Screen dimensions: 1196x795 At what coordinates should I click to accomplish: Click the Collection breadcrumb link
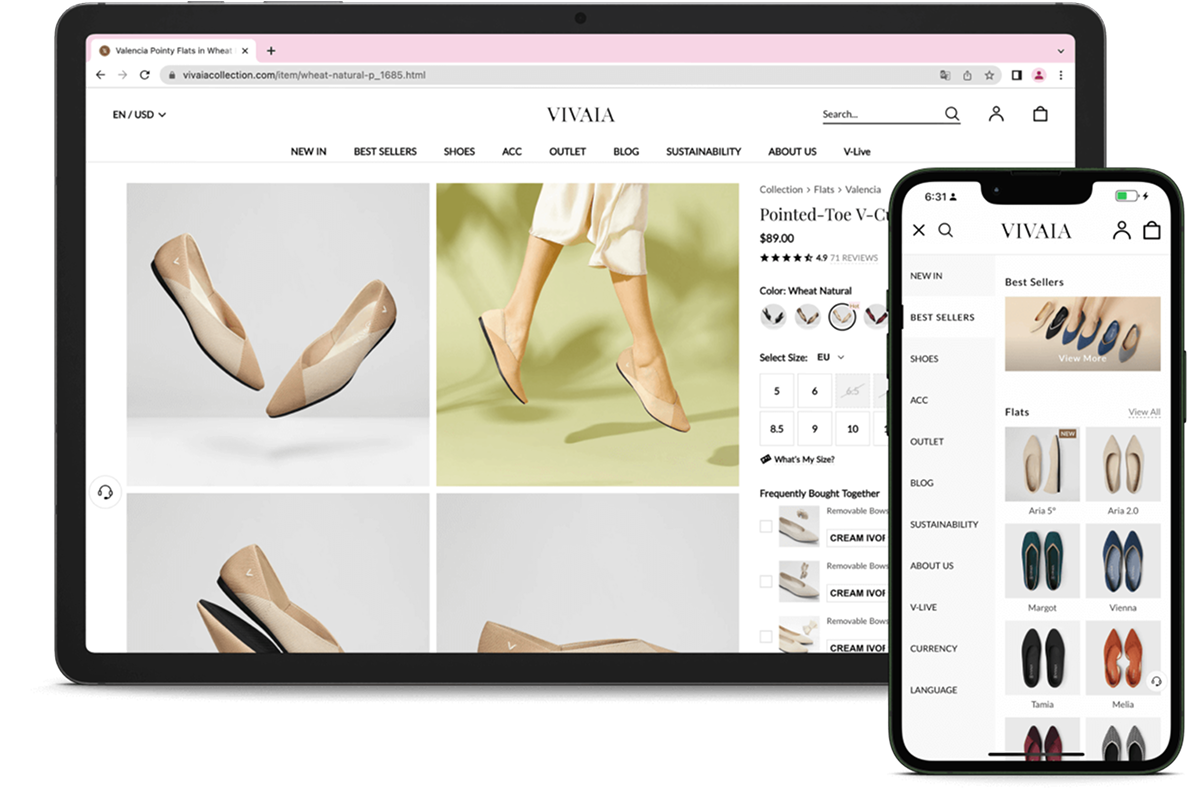click(x=780, y=189)
